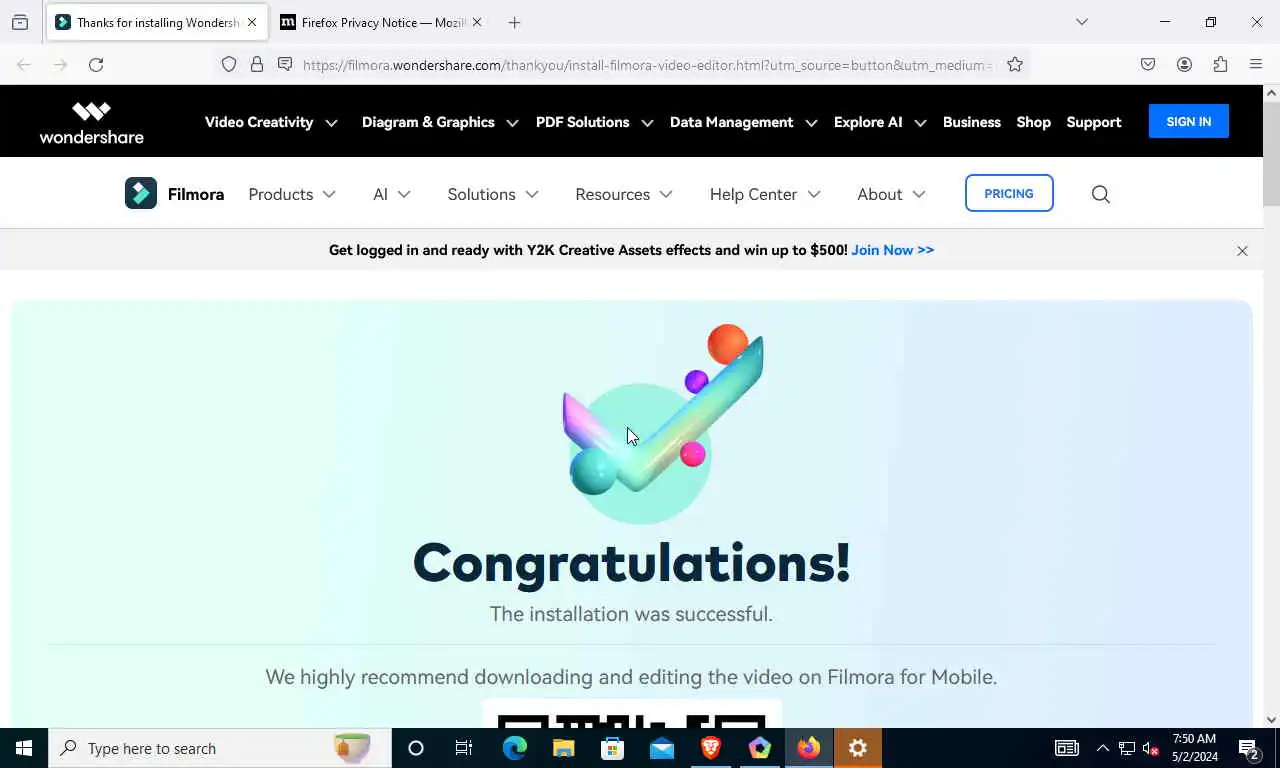
Task: Open the taskbar clock and date
Action: click(x=1195, y=748)
